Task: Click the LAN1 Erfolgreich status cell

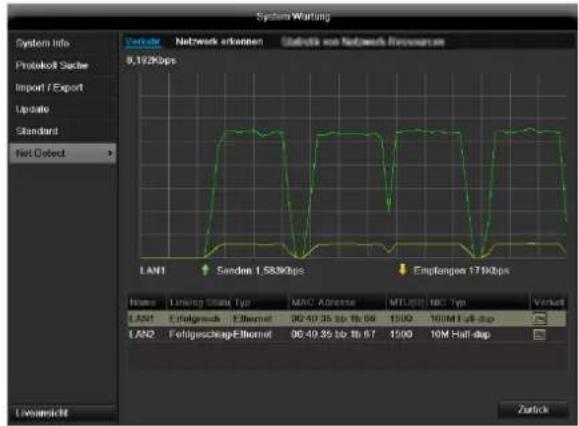Action: pyautogui.click(x=194, y=319)
